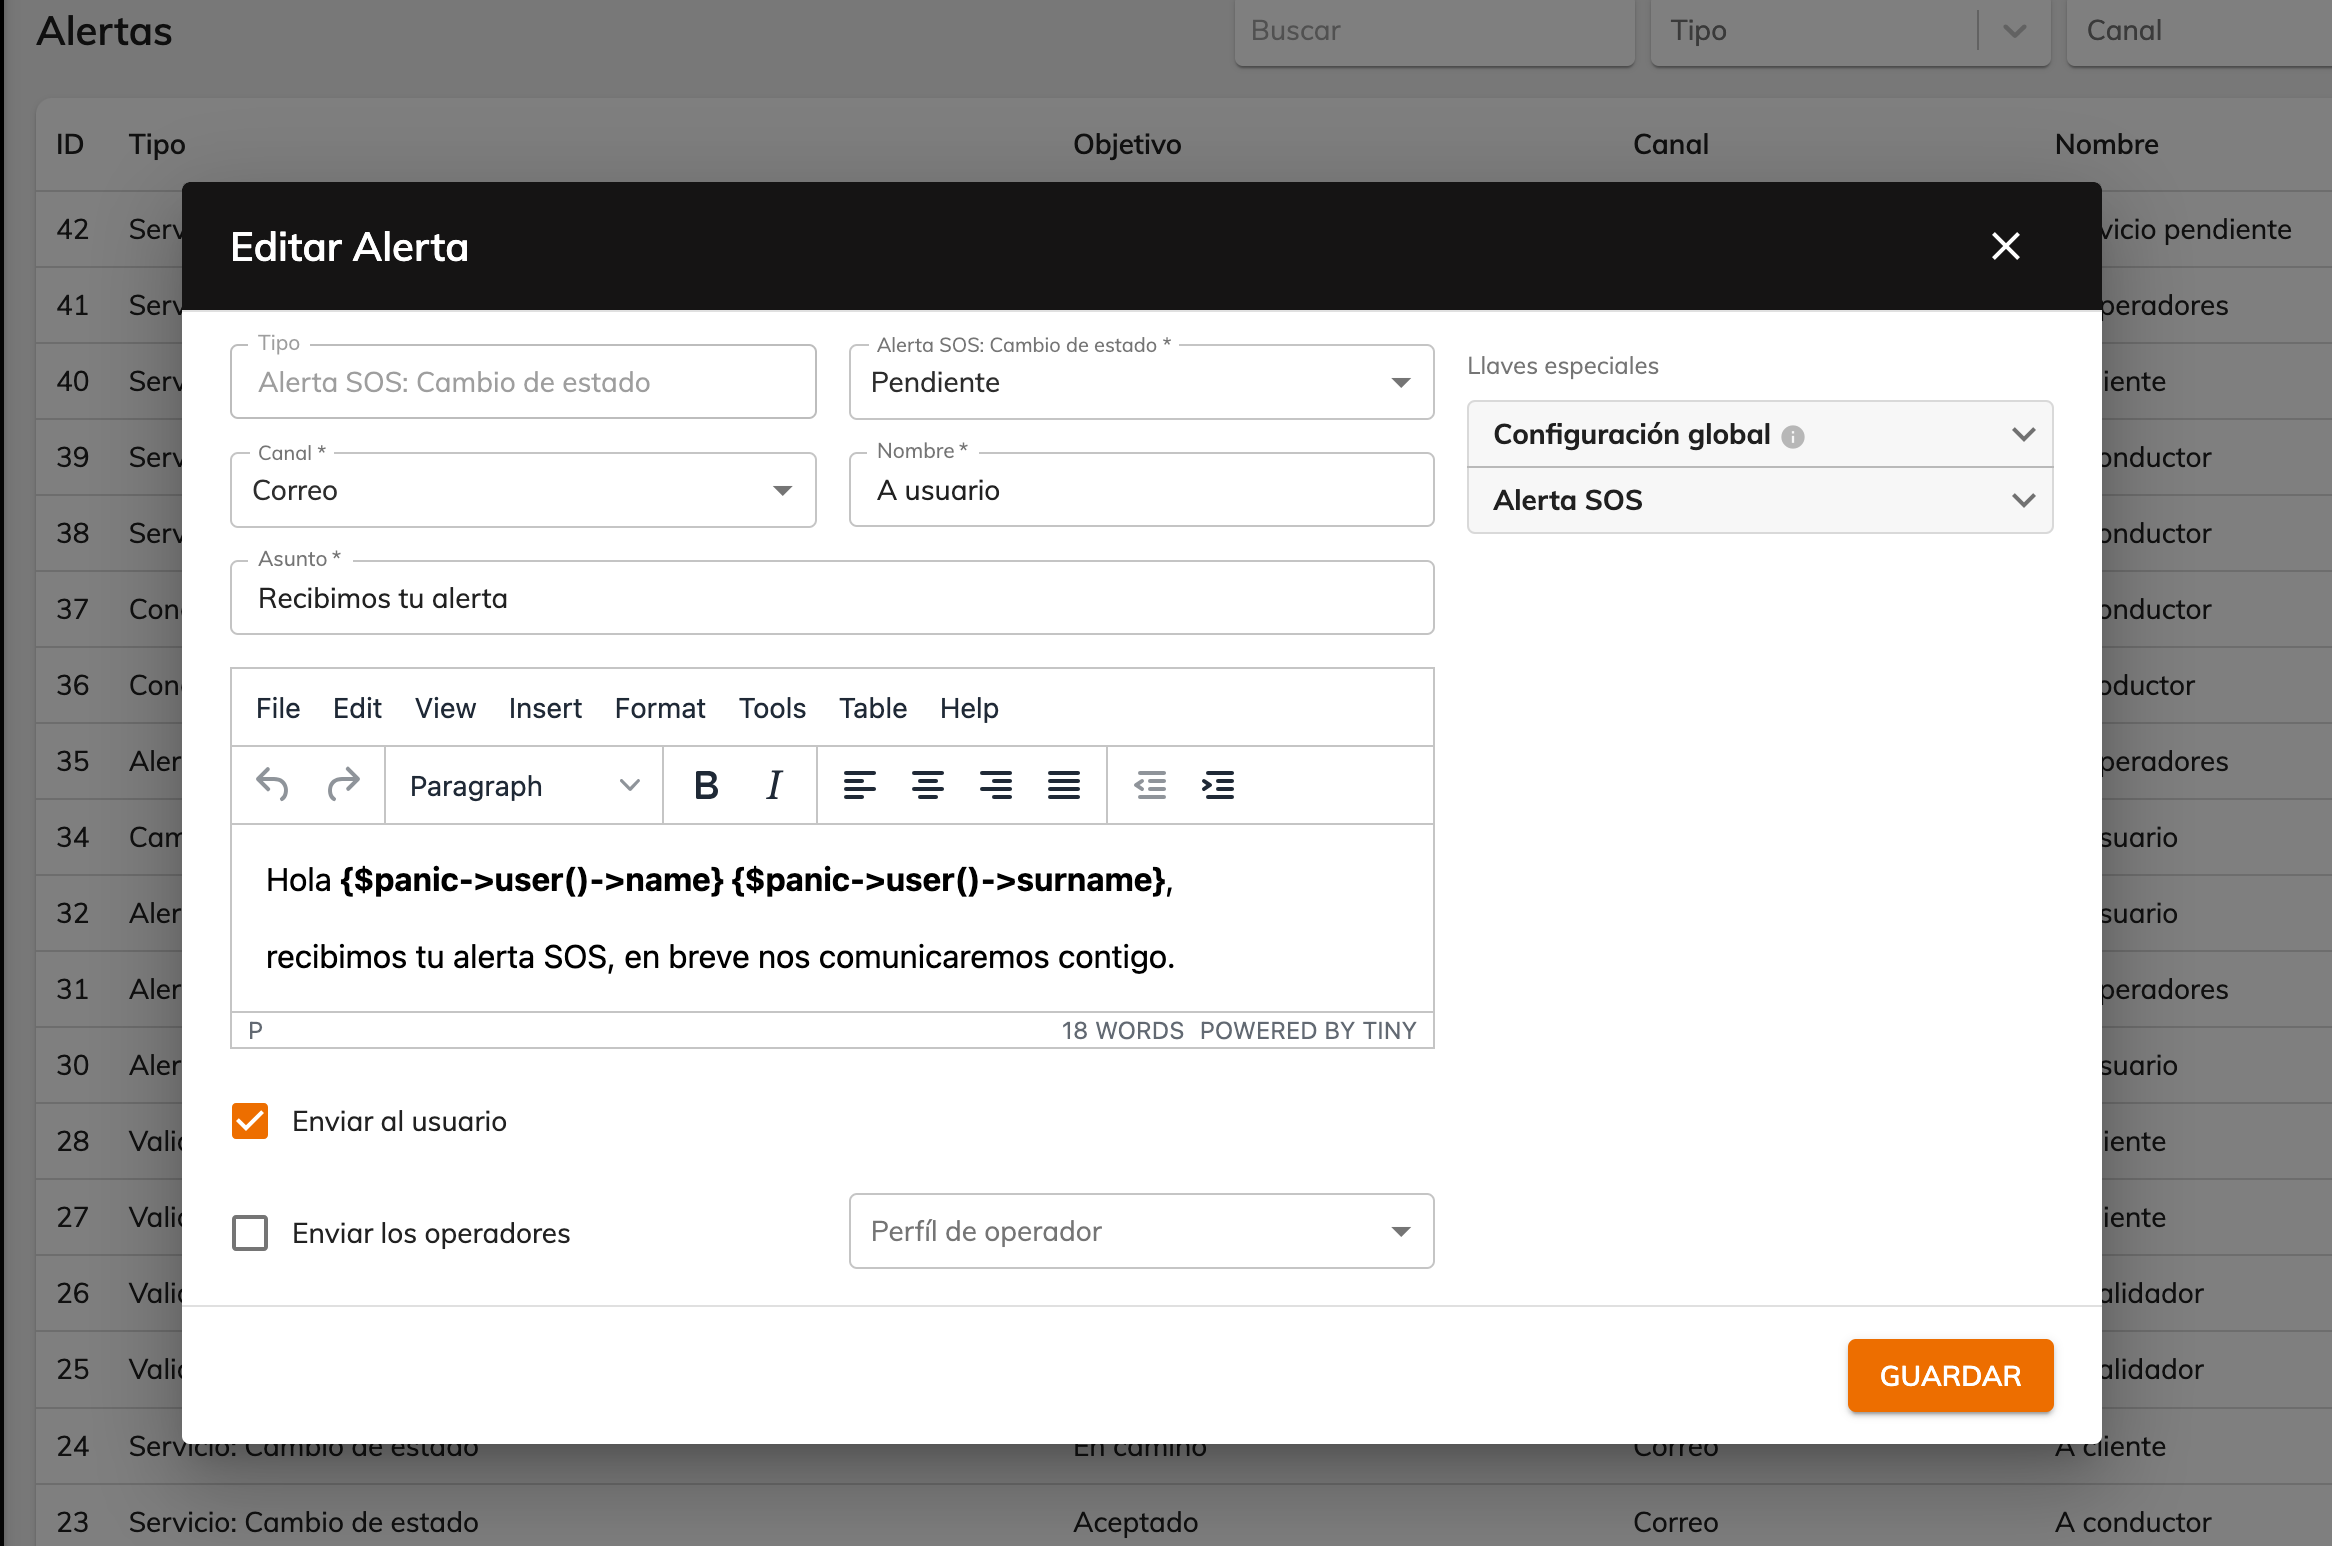Decrease indent in the editor
This screenshot has height=1546, width=2332.
[x=1150, y=785]
